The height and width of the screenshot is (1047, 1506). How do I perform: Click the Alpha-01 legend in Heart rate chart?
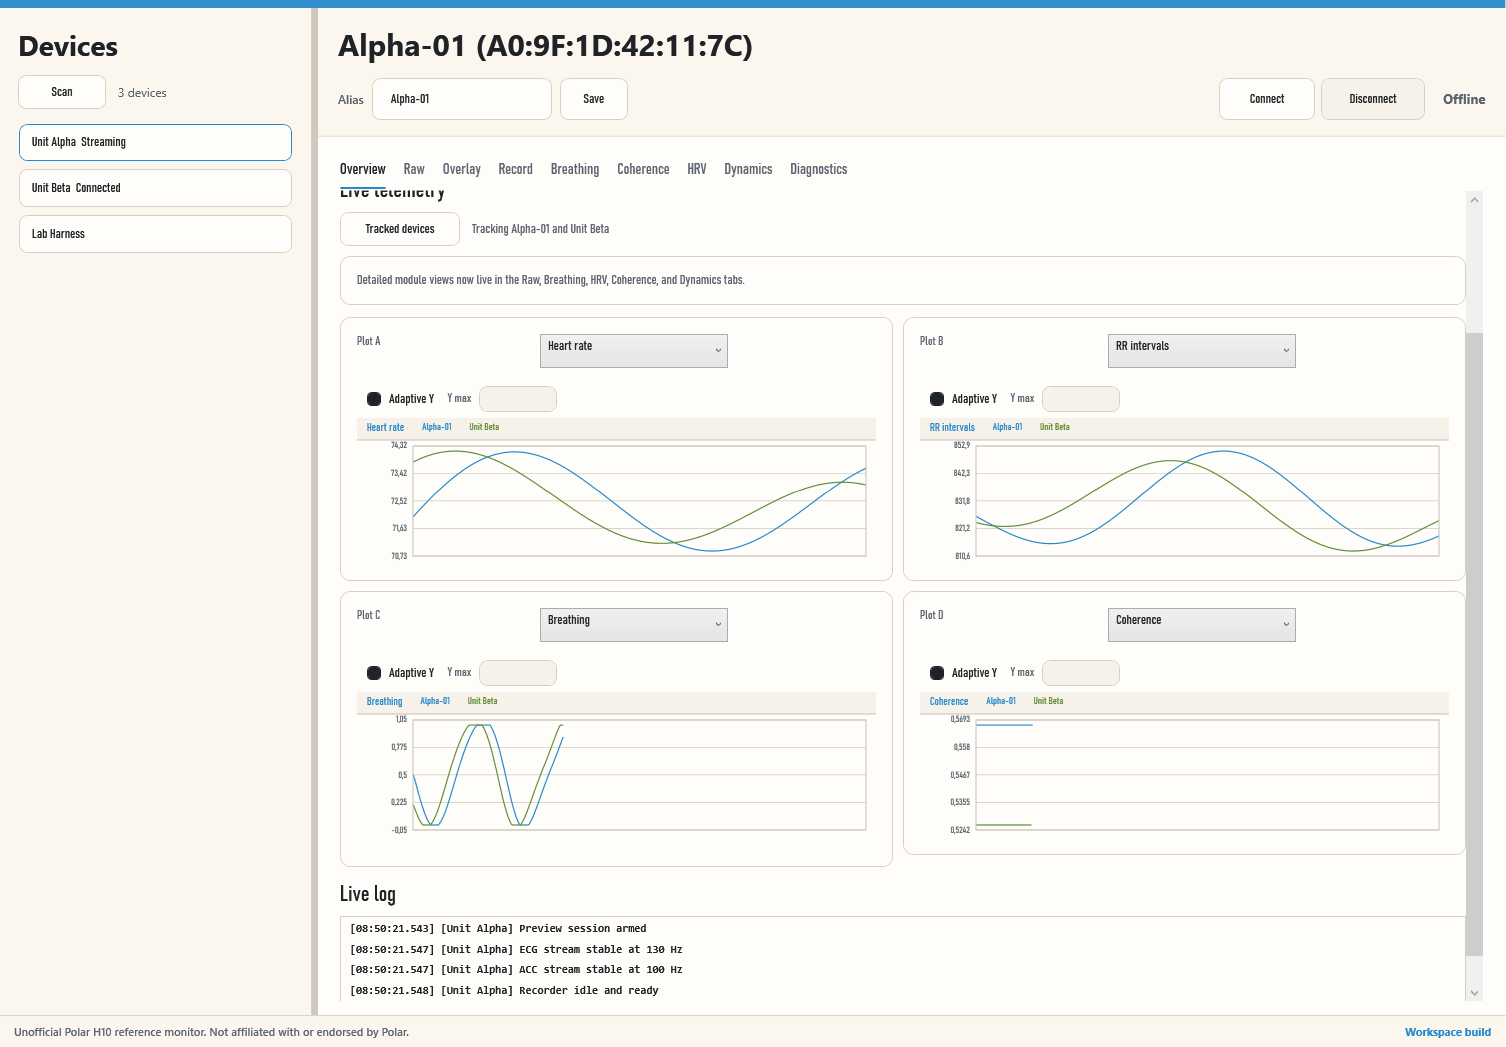click(x=437, y=427)
